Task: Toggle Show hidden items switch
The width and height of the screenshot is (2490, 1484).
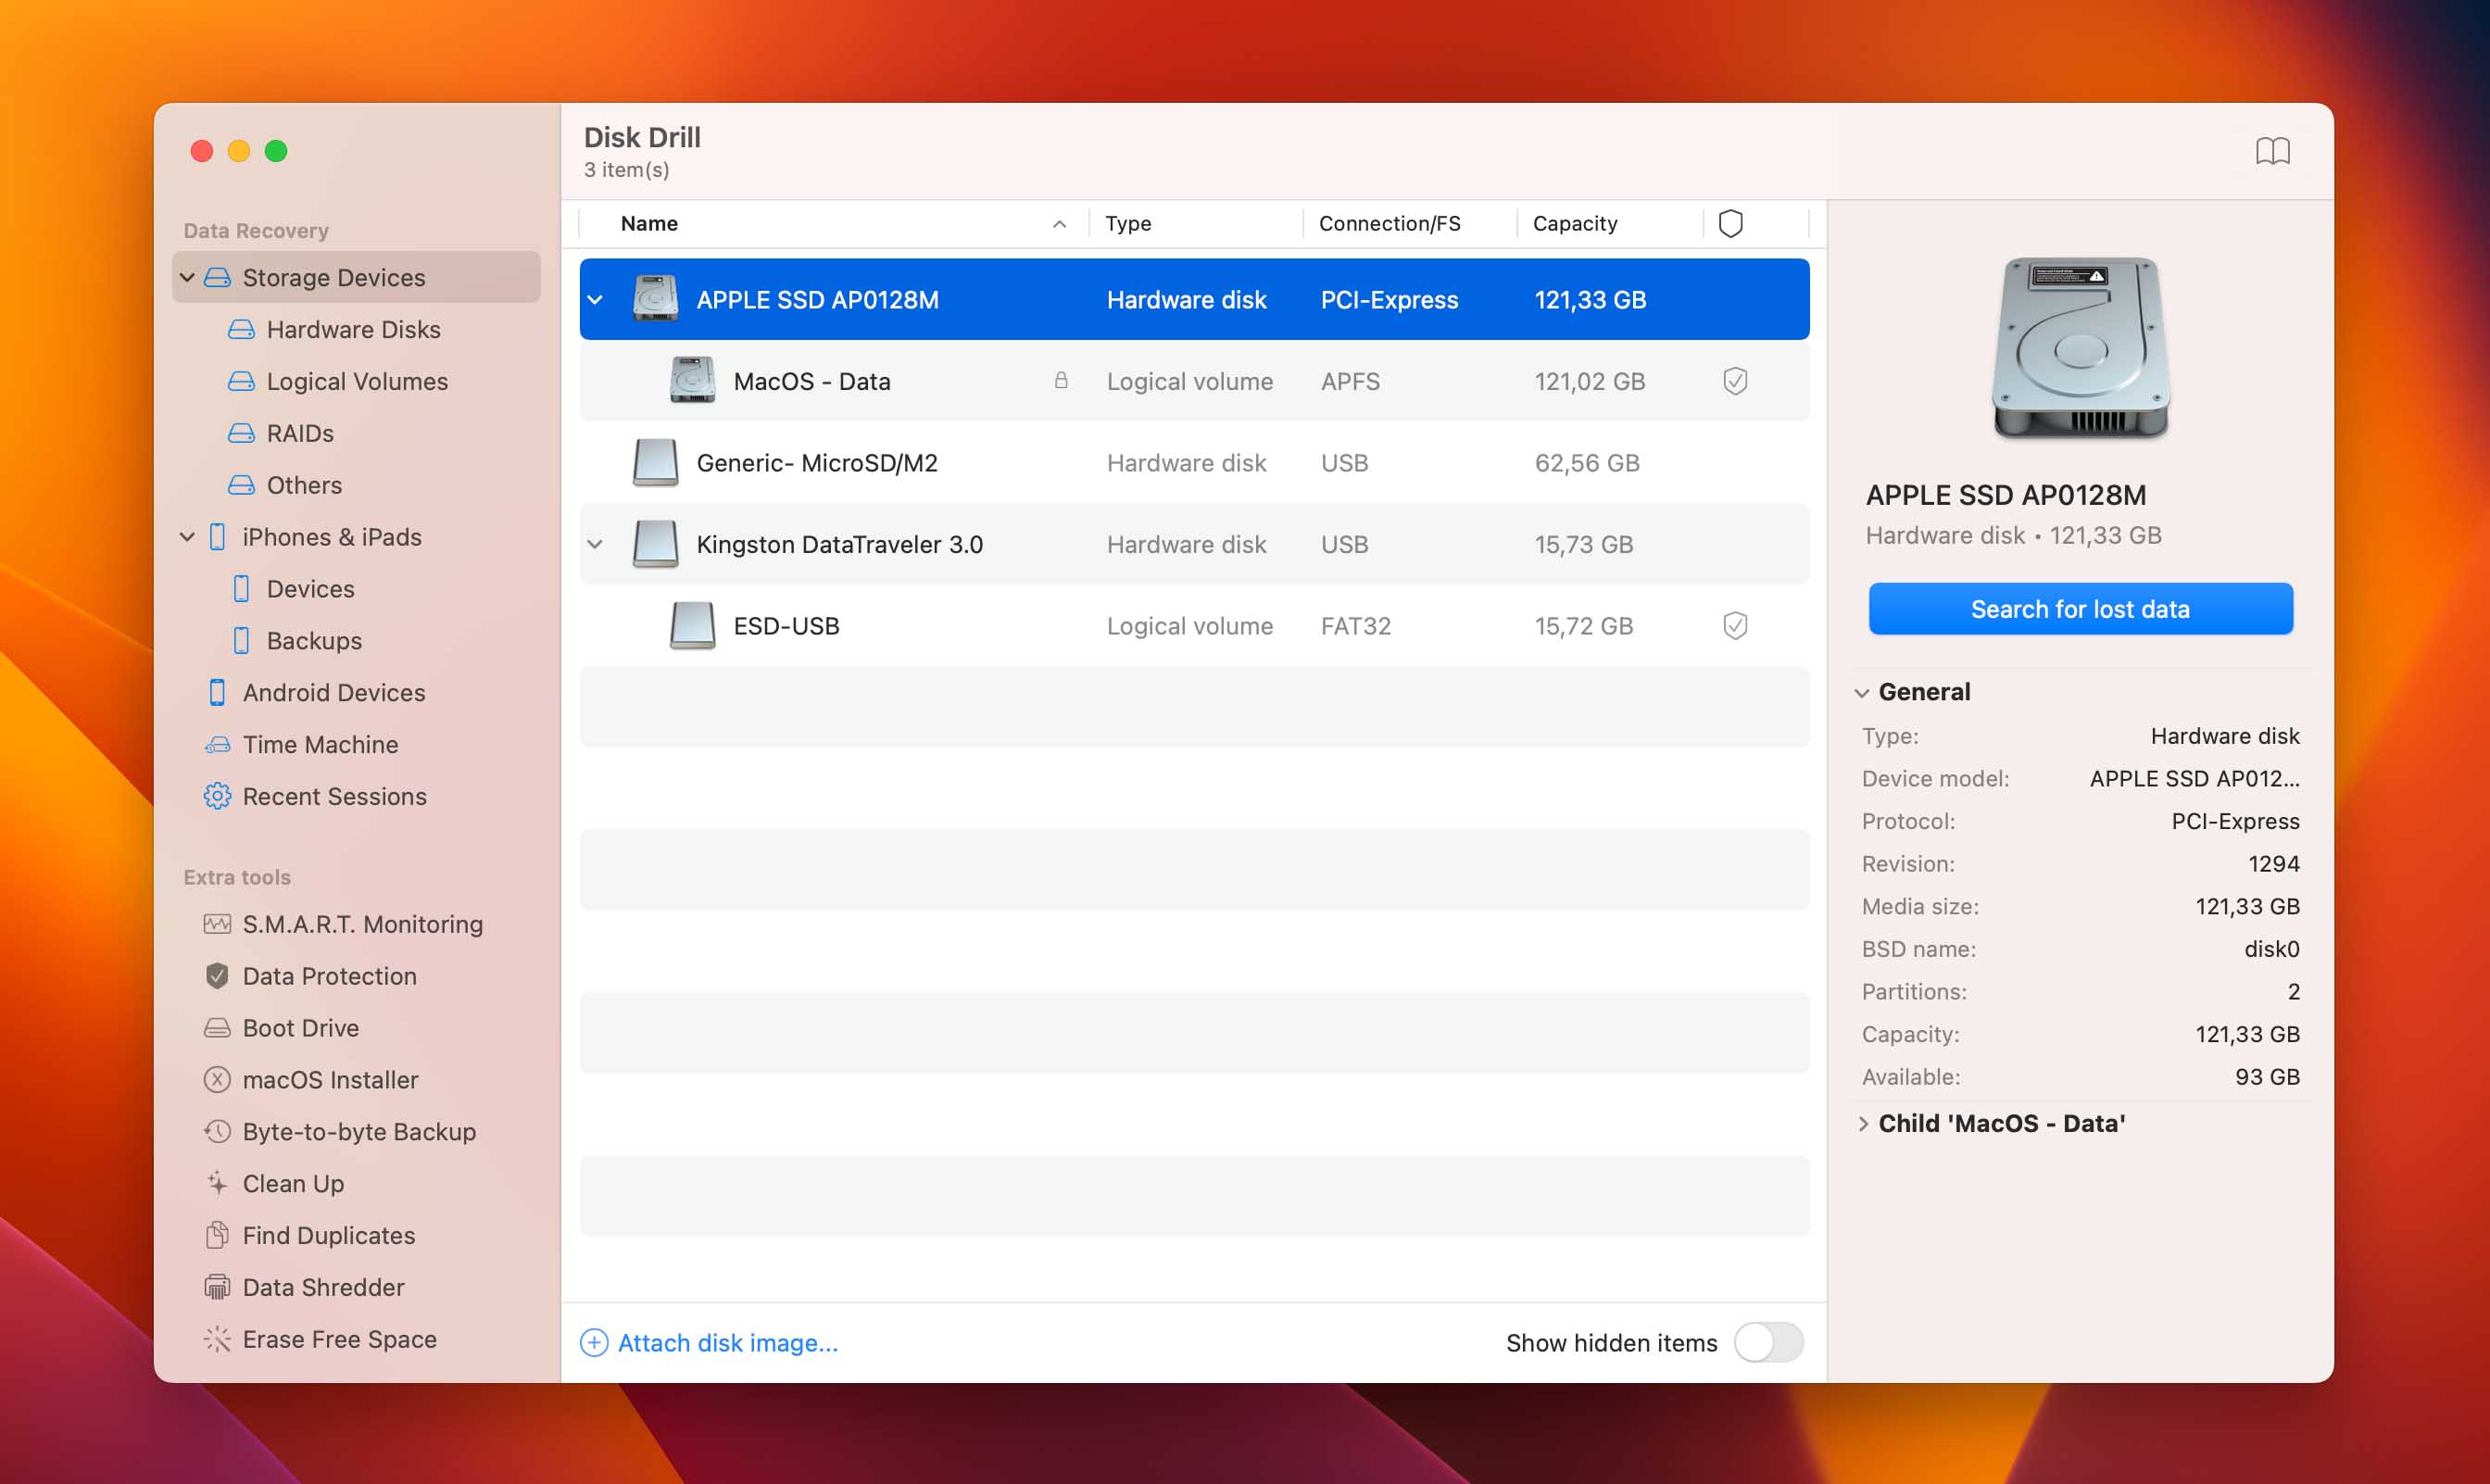Action: (x=1768, y=1342)
